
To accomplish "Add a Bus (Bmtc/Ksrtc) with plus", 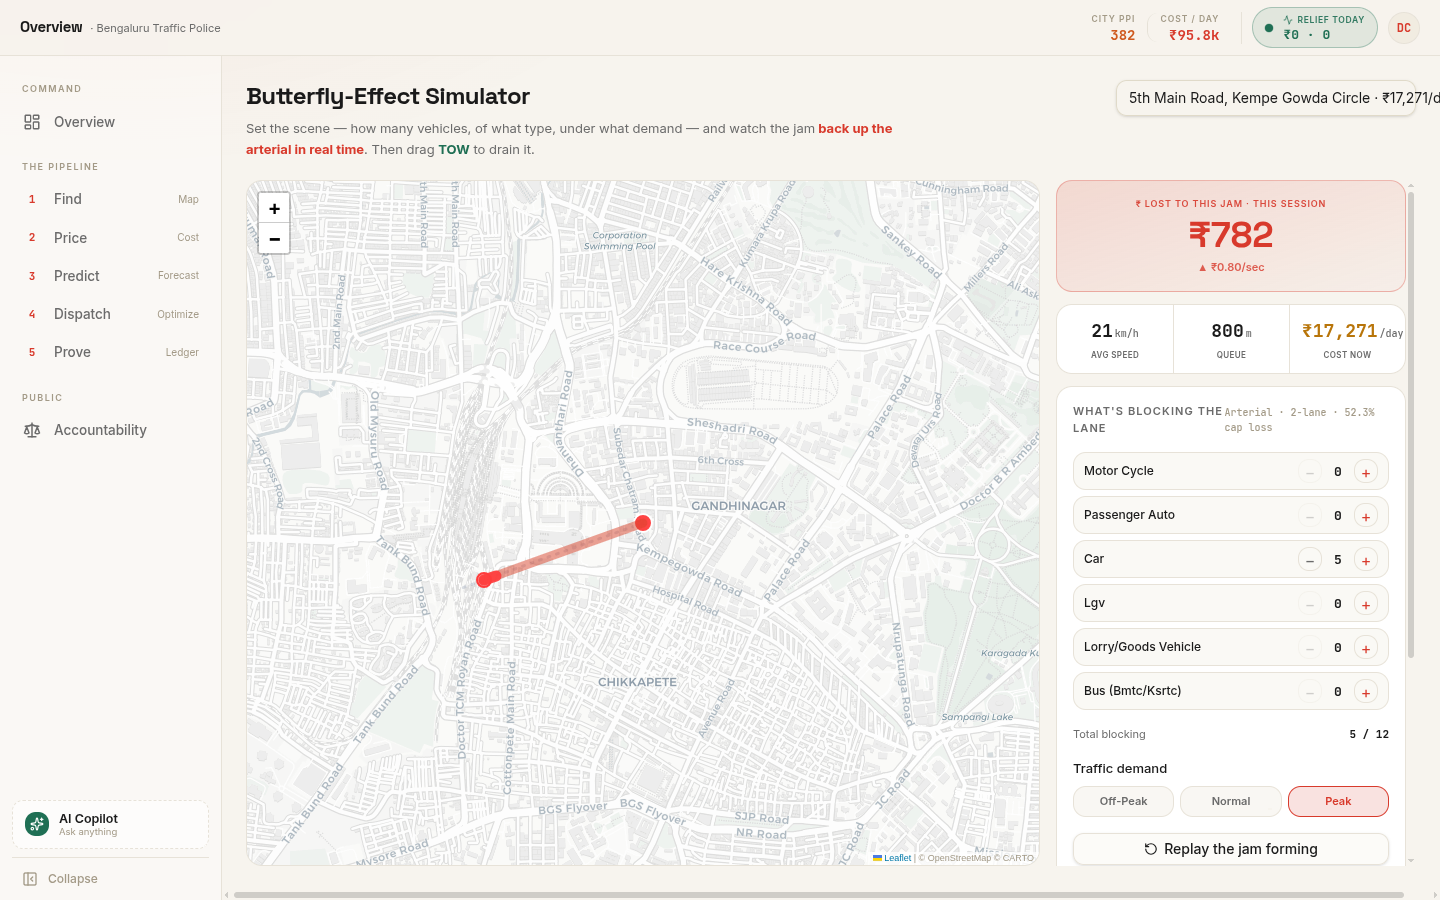I will (1366, 692).
